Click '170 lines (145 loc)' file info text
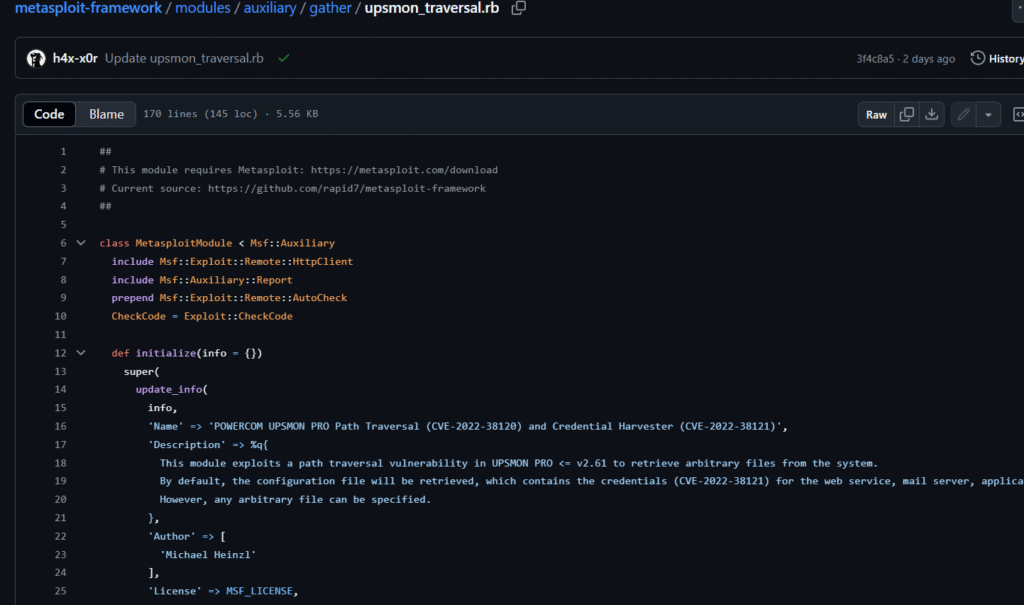 pos(200,114)
